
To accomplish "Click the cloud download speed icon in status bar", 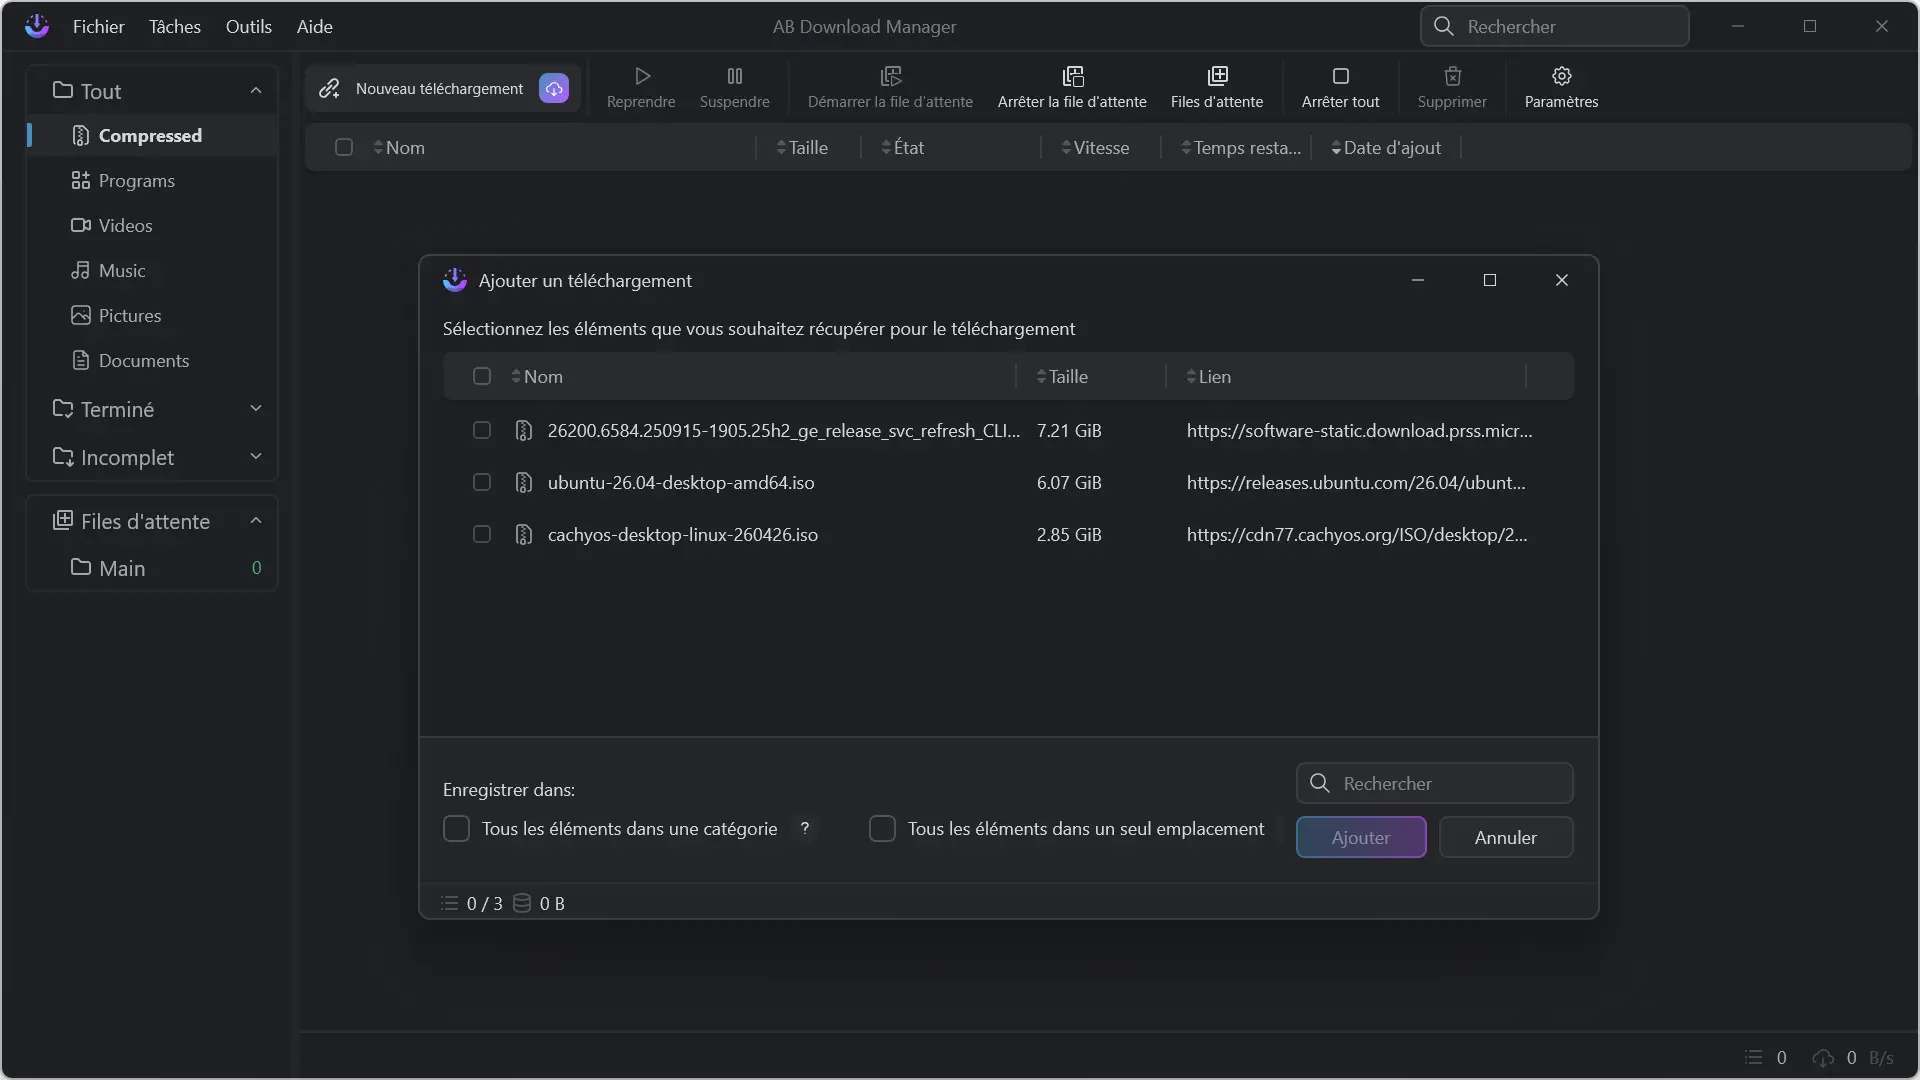I will 1823,1057.
